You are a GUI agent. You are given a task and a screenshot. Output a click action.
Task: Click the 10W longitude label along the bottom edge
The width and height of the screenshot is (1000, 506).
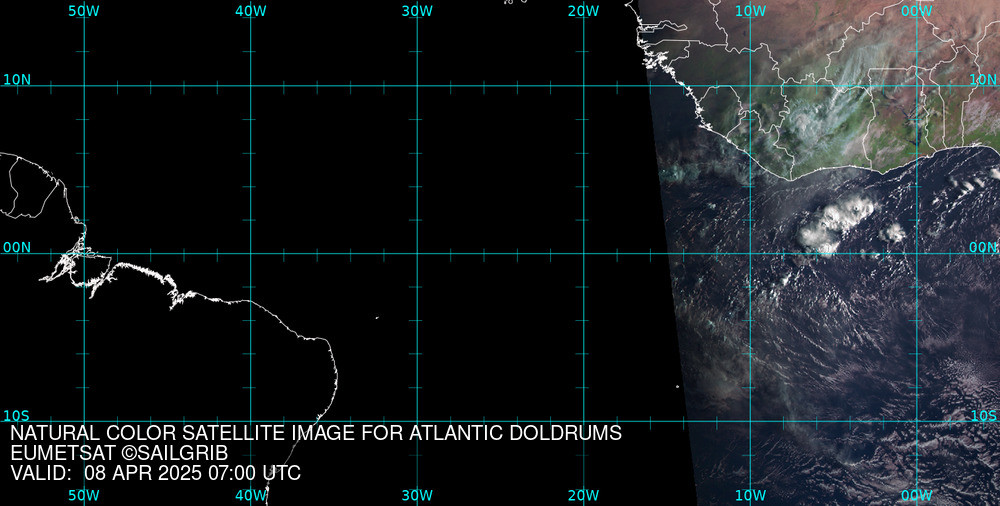point(751,496)
